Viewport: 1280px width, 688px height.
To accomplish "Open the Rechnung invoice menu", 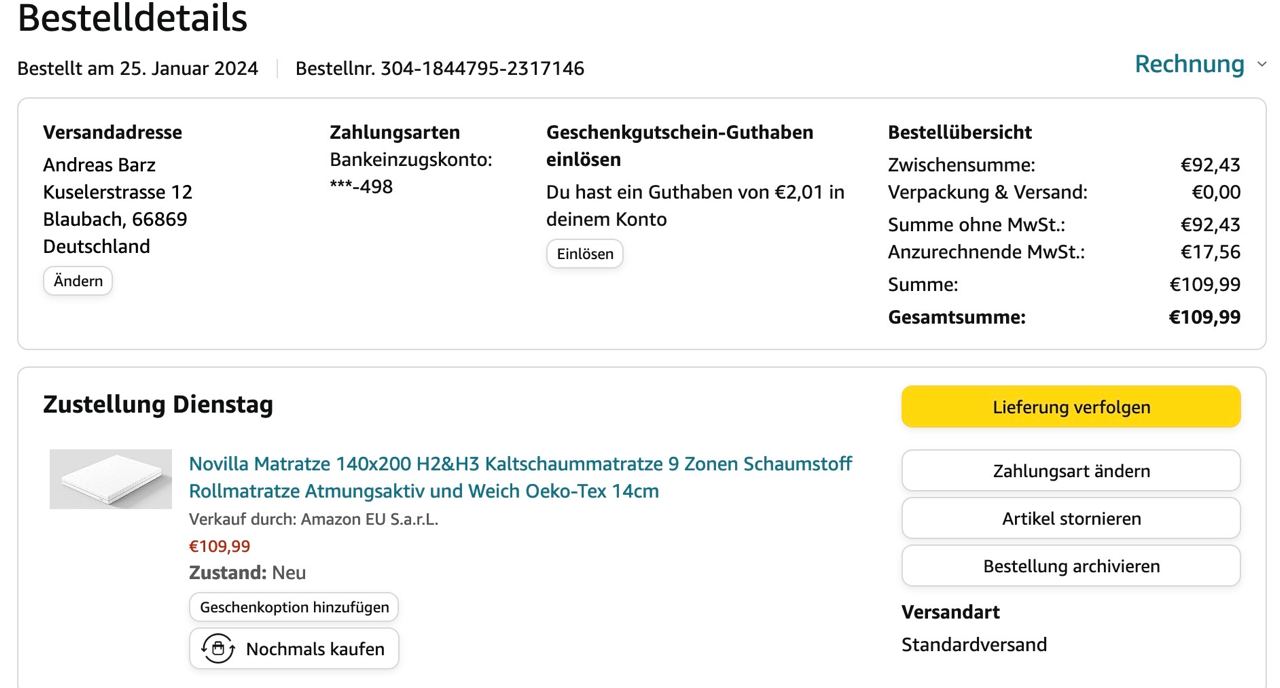I will click(1189, 64).
